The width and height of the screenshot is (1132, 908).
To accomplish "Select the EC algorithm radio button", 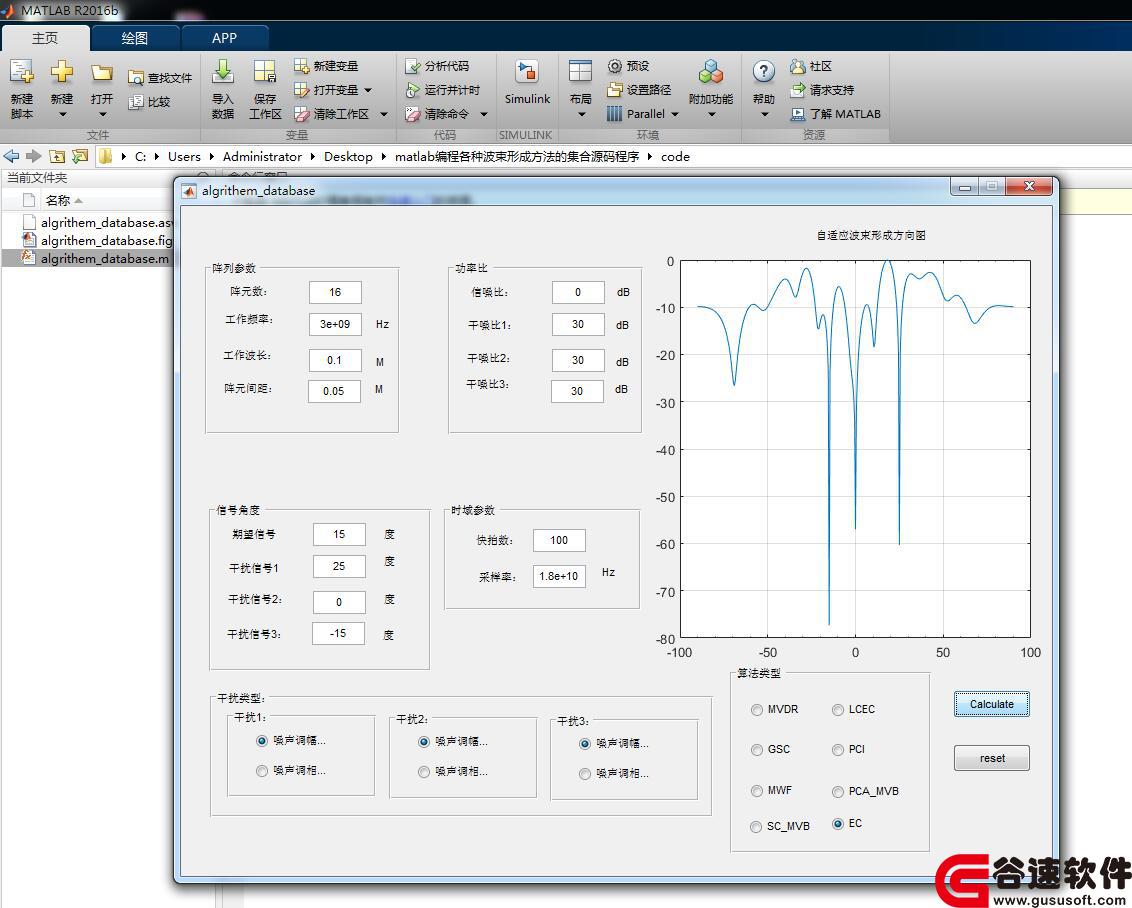I will (837, 824).
